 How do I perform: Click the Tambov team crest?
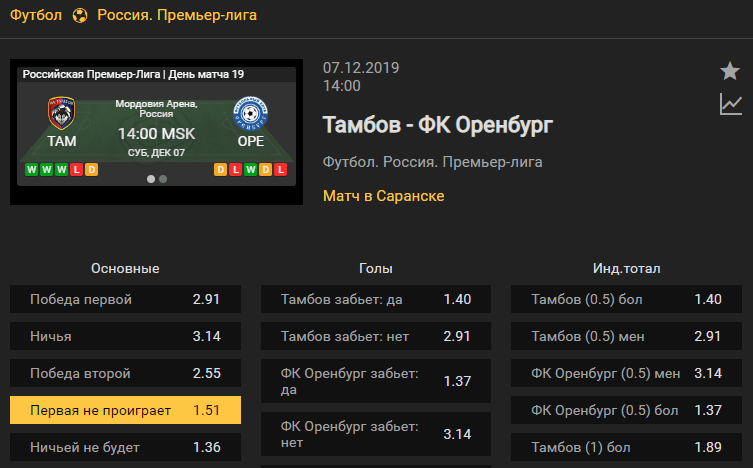pyautogui.click(x=61, y=113)
